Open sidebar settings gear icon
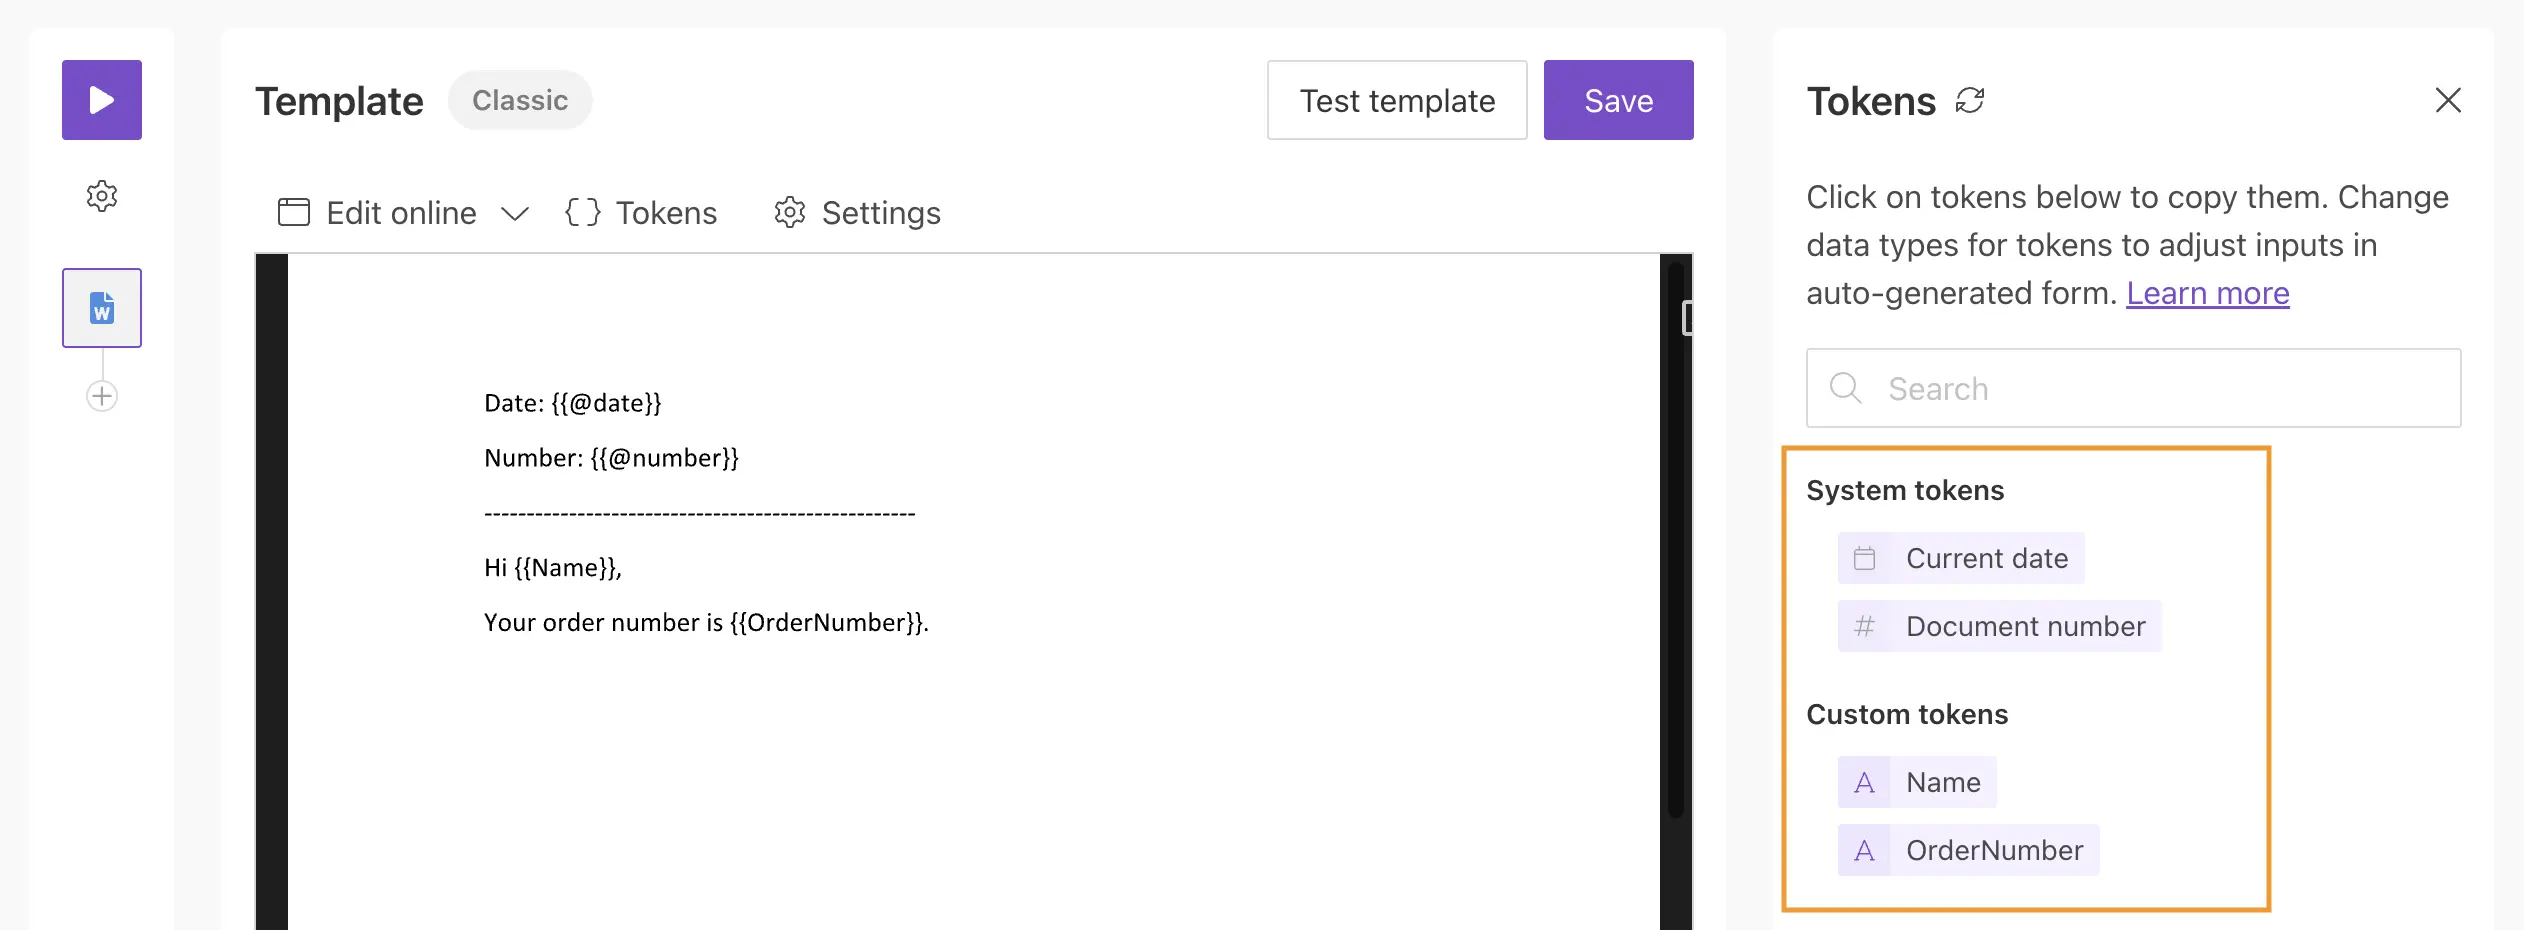2524x930 pixels. coord(102,196)
